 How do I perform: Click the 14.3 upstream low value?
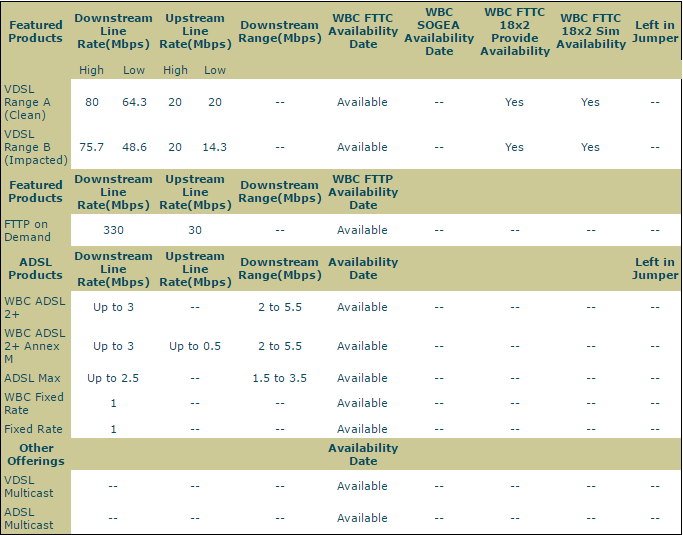point(214,147)
